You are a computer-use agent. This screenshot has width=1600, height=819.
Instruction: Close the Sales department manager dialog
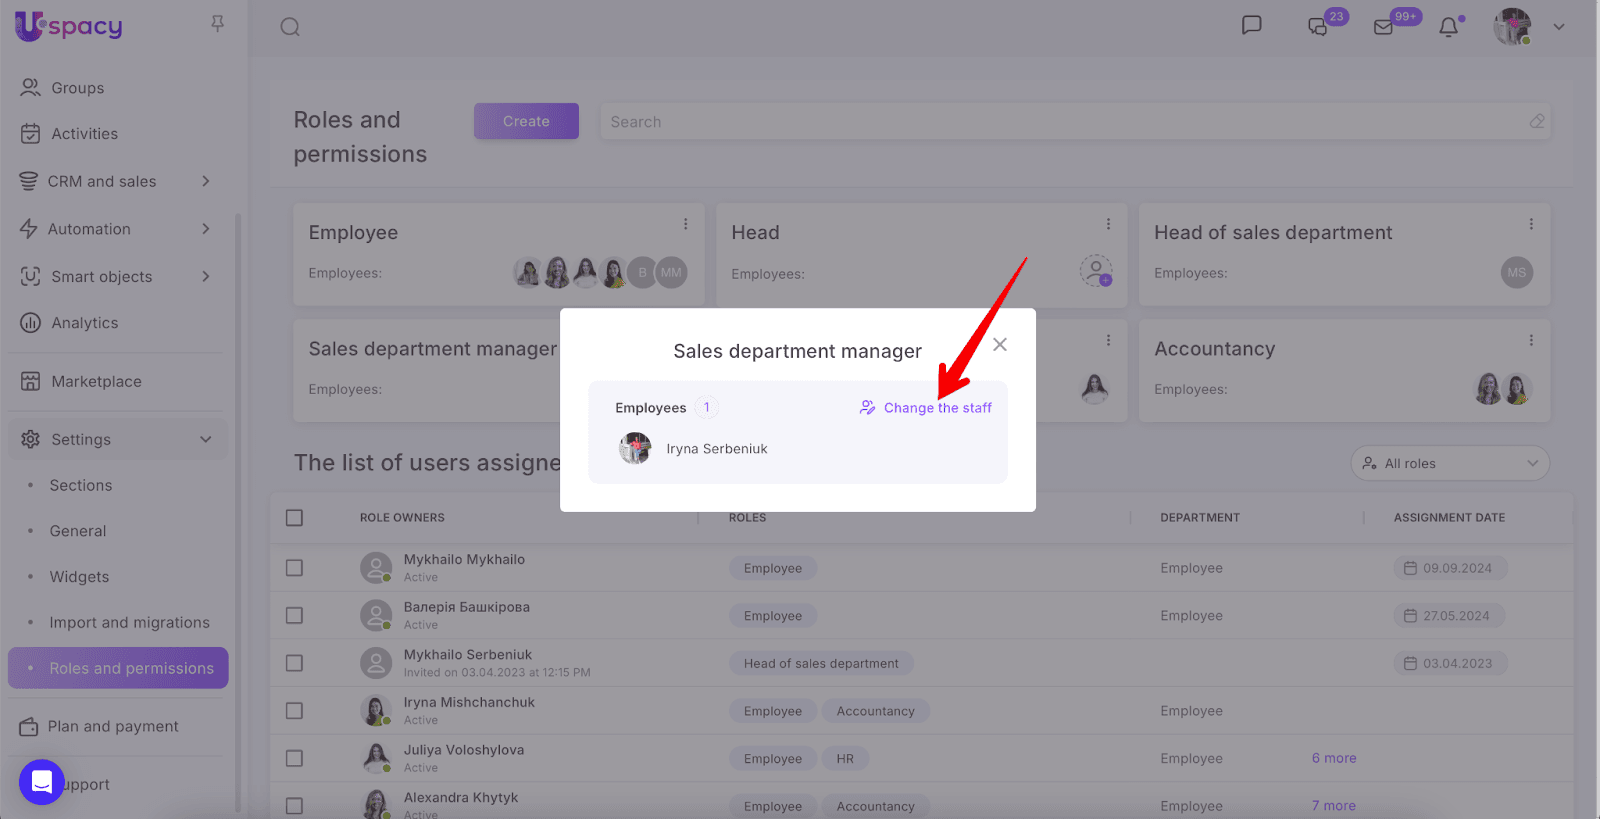999,344
